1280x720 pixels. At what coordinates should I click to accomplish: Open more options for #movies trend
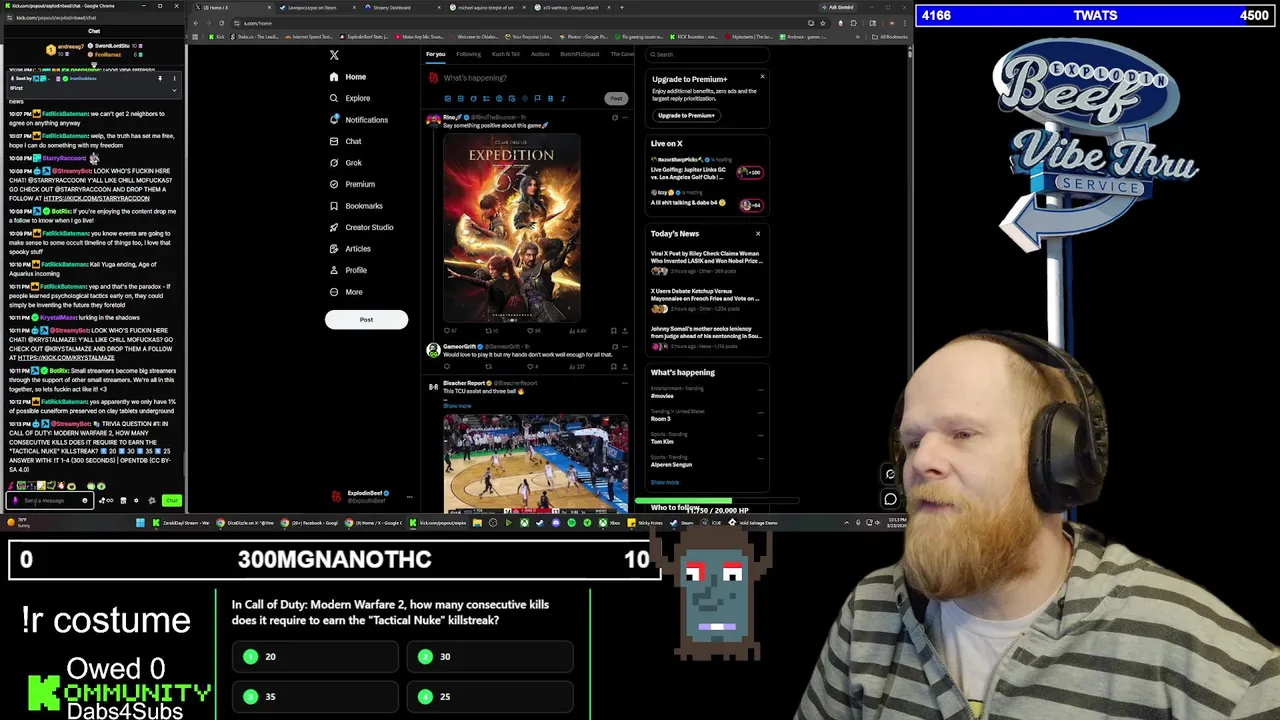point(760,390)
